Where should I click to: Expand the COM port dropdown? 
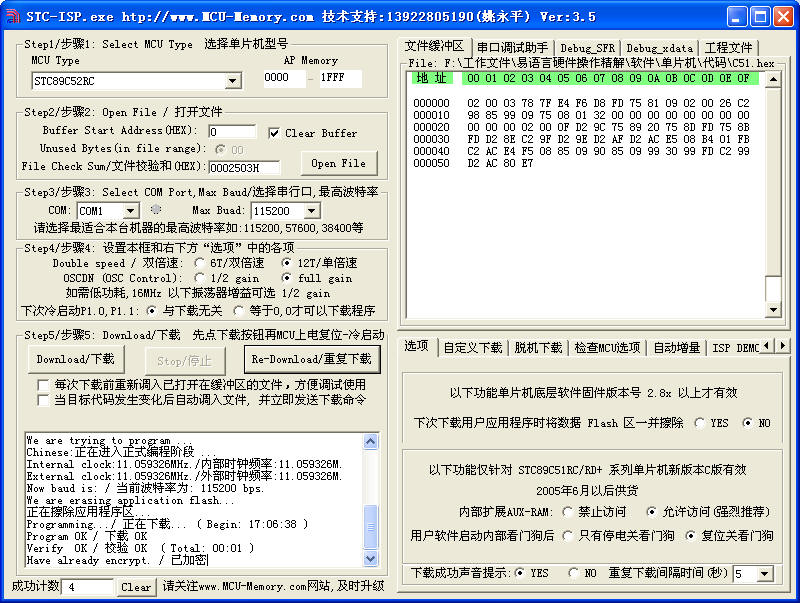pos(130,211)
